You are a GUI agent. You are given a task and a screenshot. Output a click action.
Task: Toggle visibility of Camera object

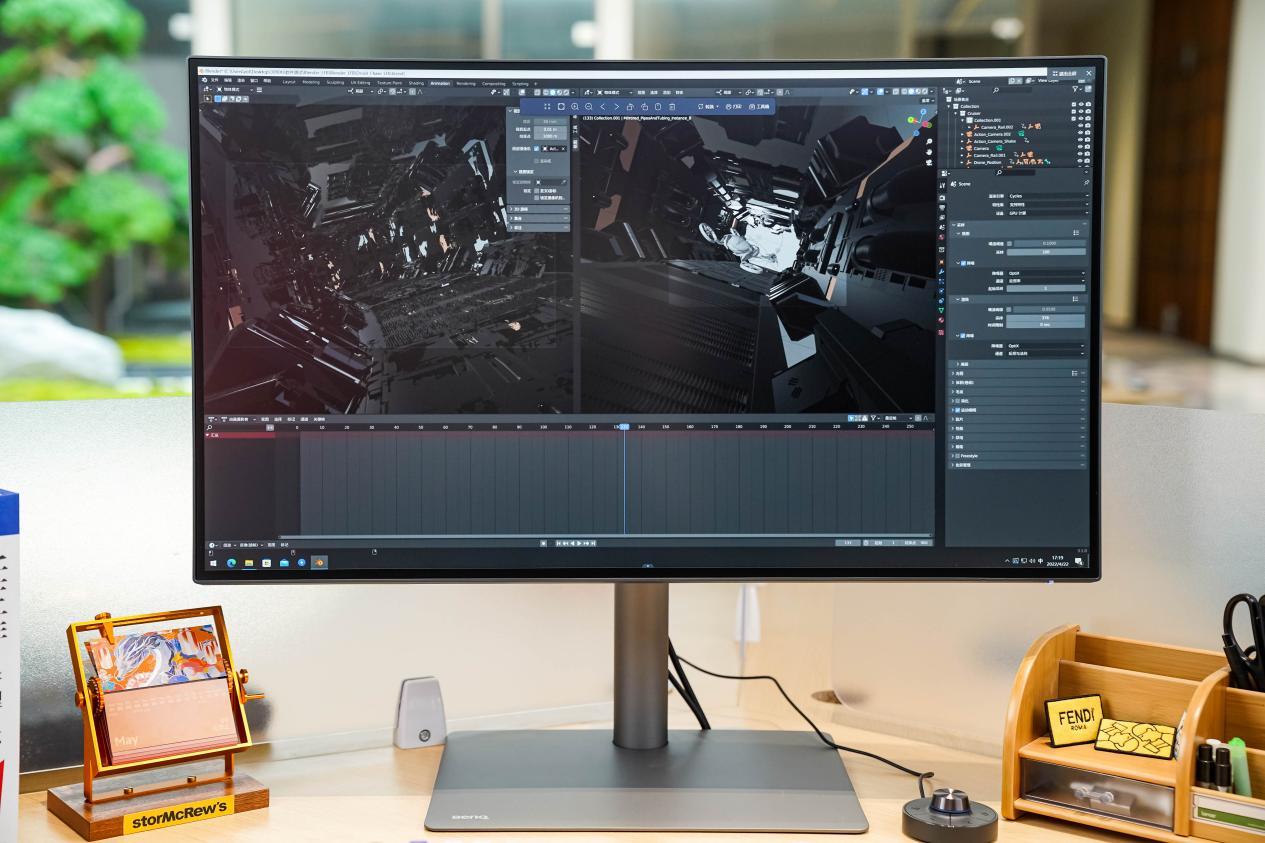[1080, 148]
